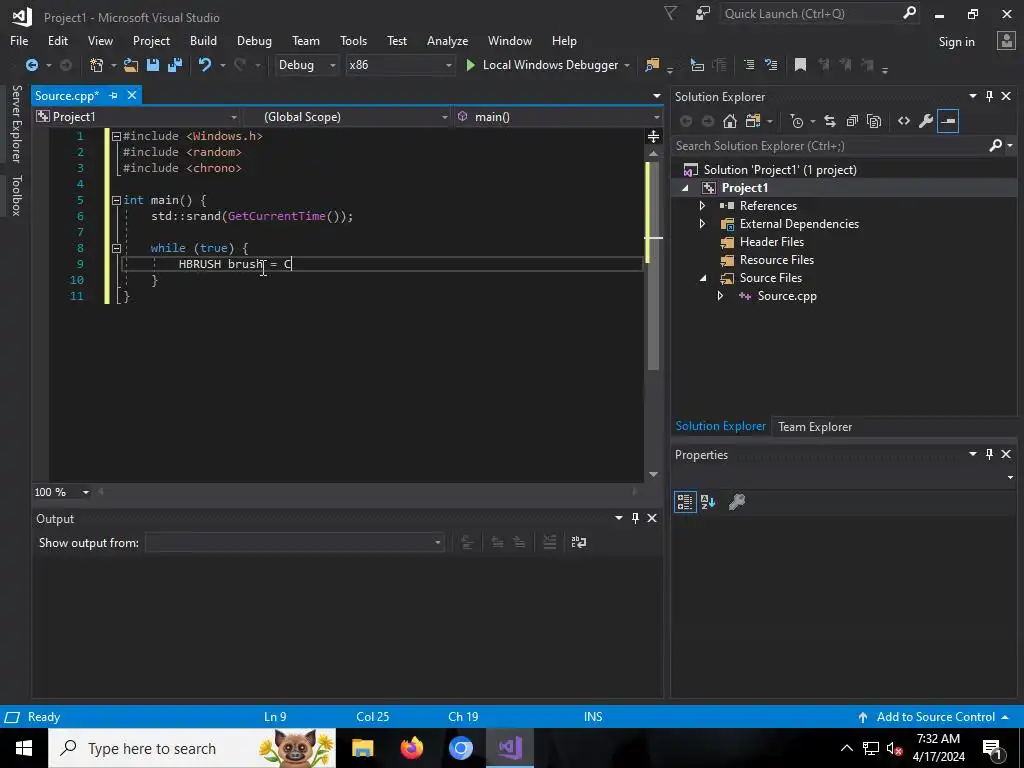Open the Build menu
This screenshot has height=768, width=1024.
[203, 40]
